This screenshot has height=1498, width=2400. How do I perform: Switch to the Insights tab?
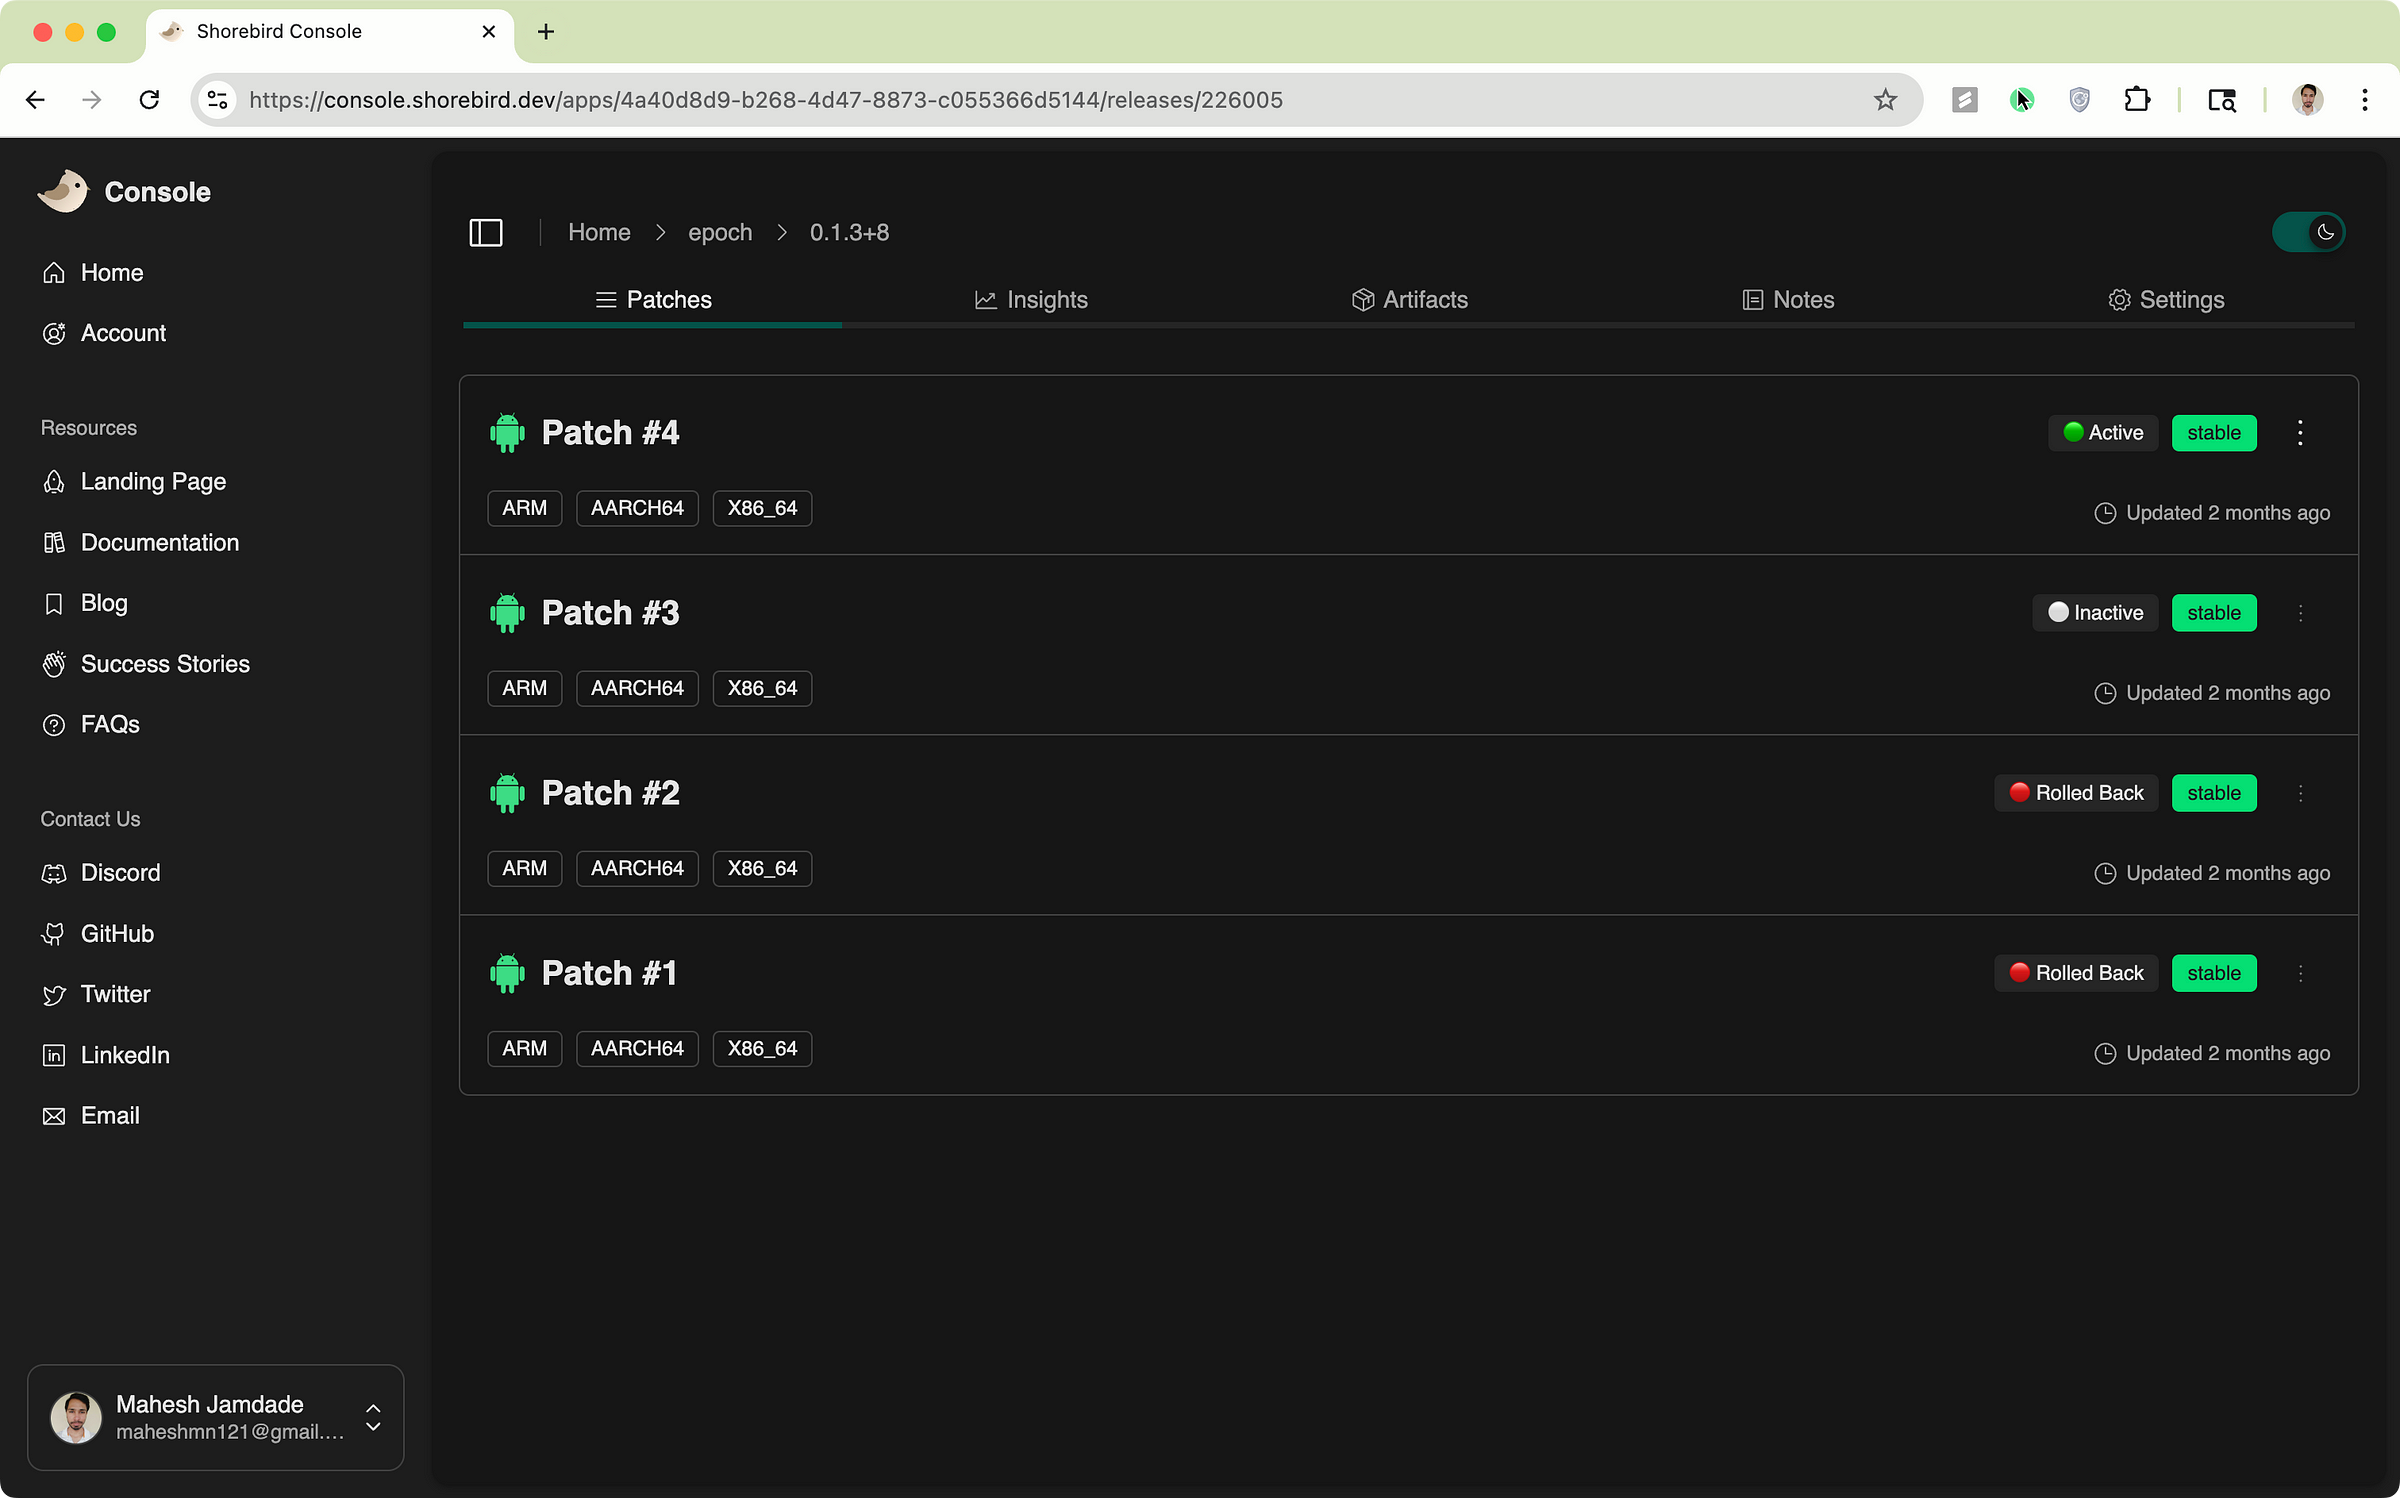tap(1032, 300)
